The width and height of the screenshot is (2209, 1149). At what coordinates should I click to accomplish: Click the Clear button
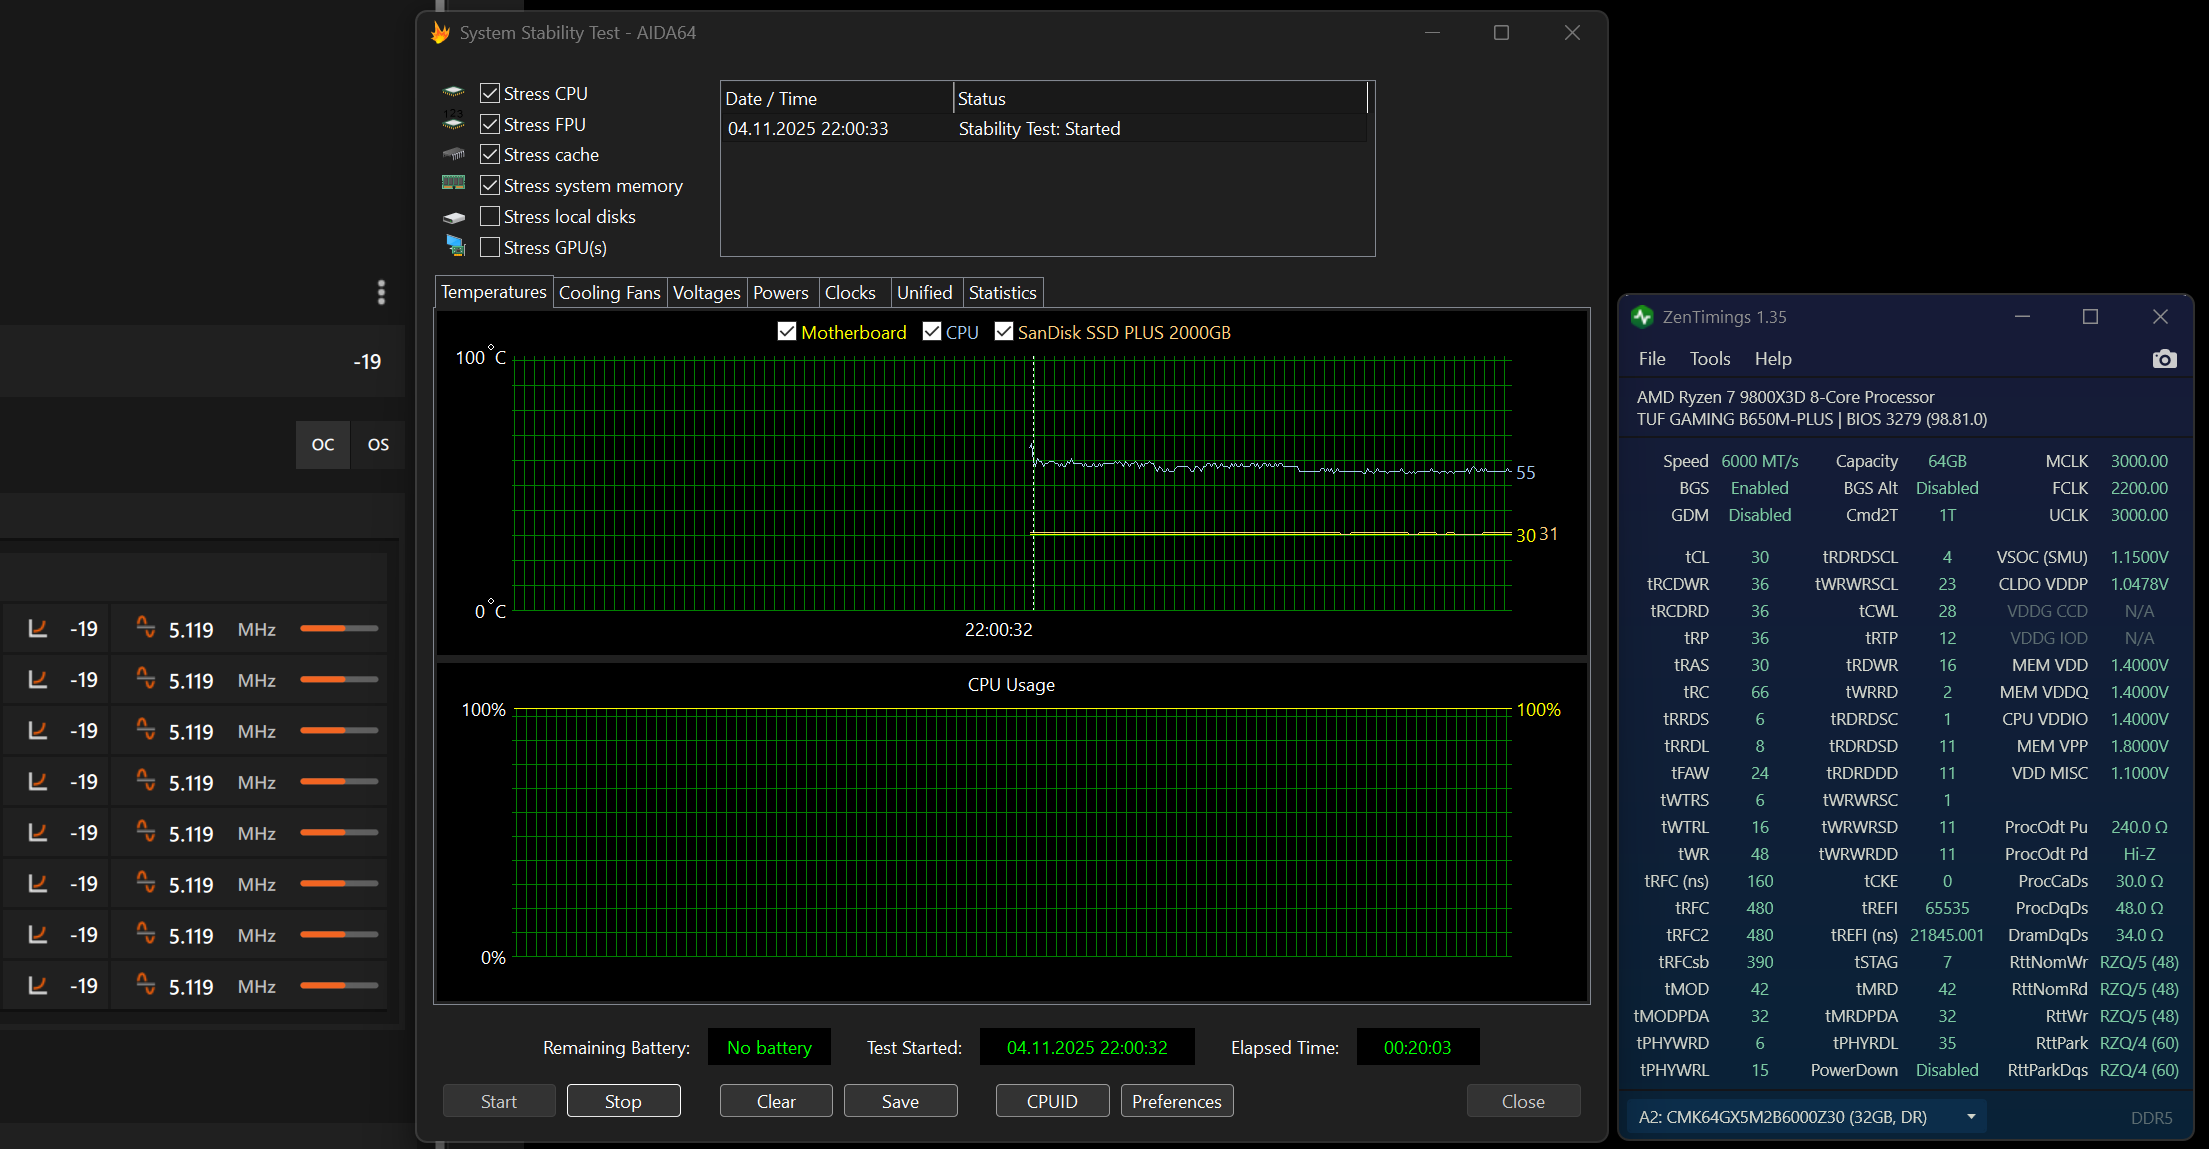[776, 1101]
